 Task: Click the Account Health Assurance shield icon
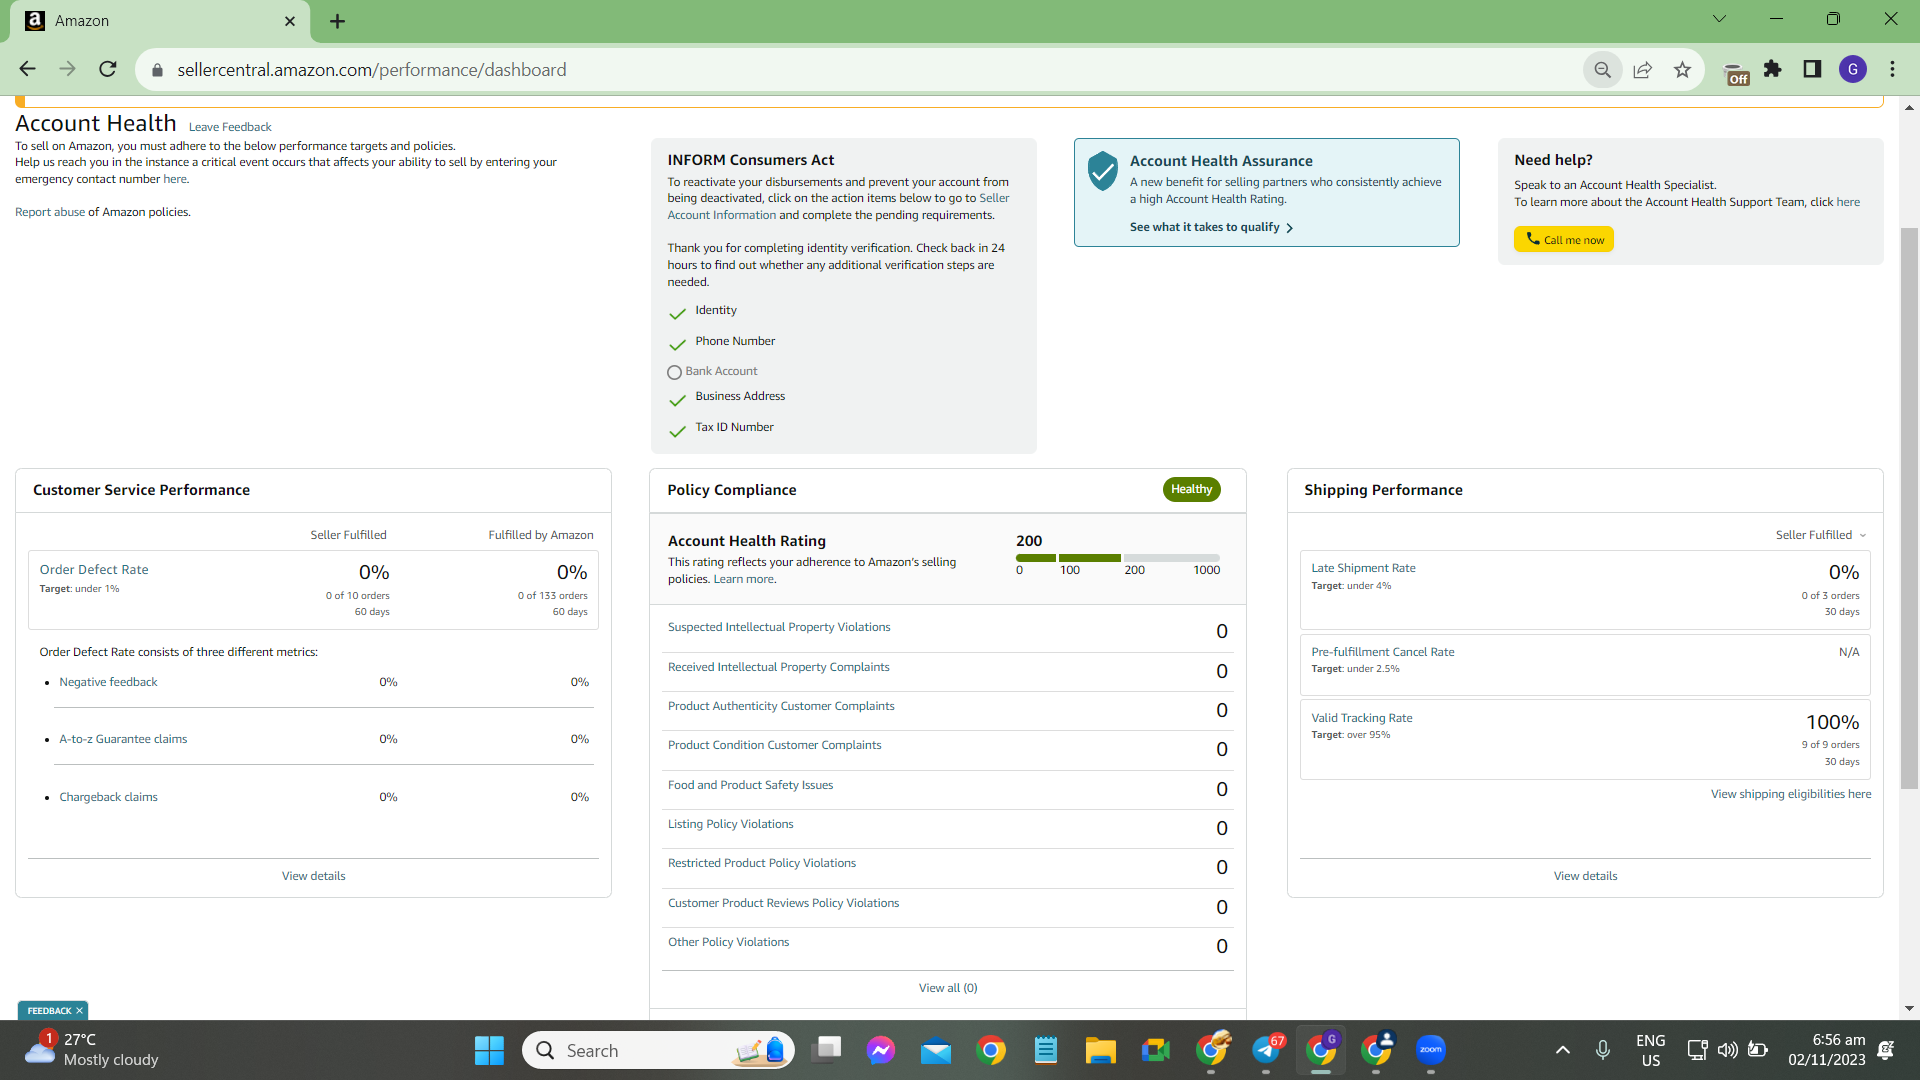1102,171
